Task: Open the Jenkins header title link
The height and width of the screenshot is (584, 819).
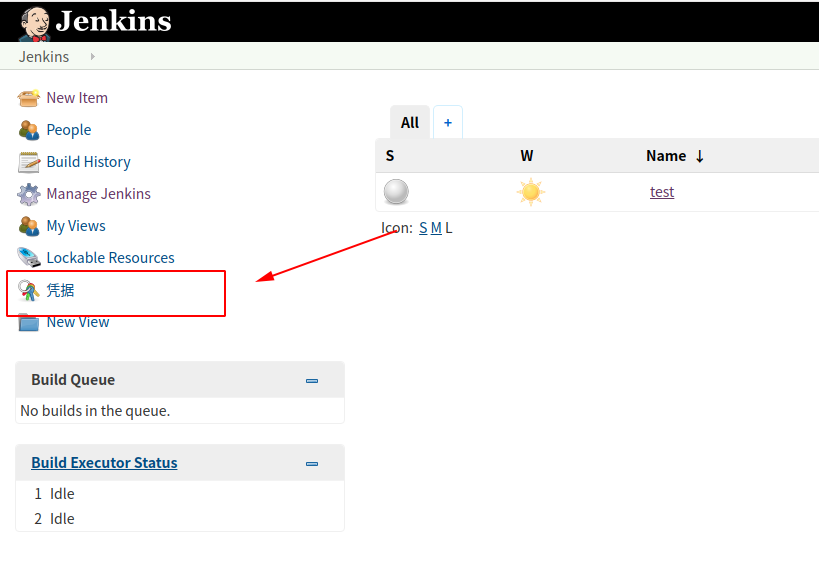Action: point(113,21)
